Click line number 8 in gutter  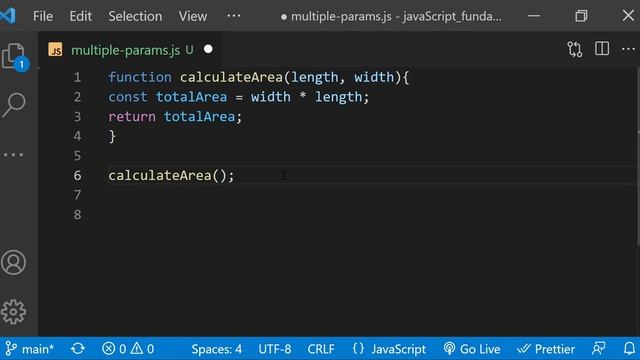pyautogui.click(x=77, y=215)
